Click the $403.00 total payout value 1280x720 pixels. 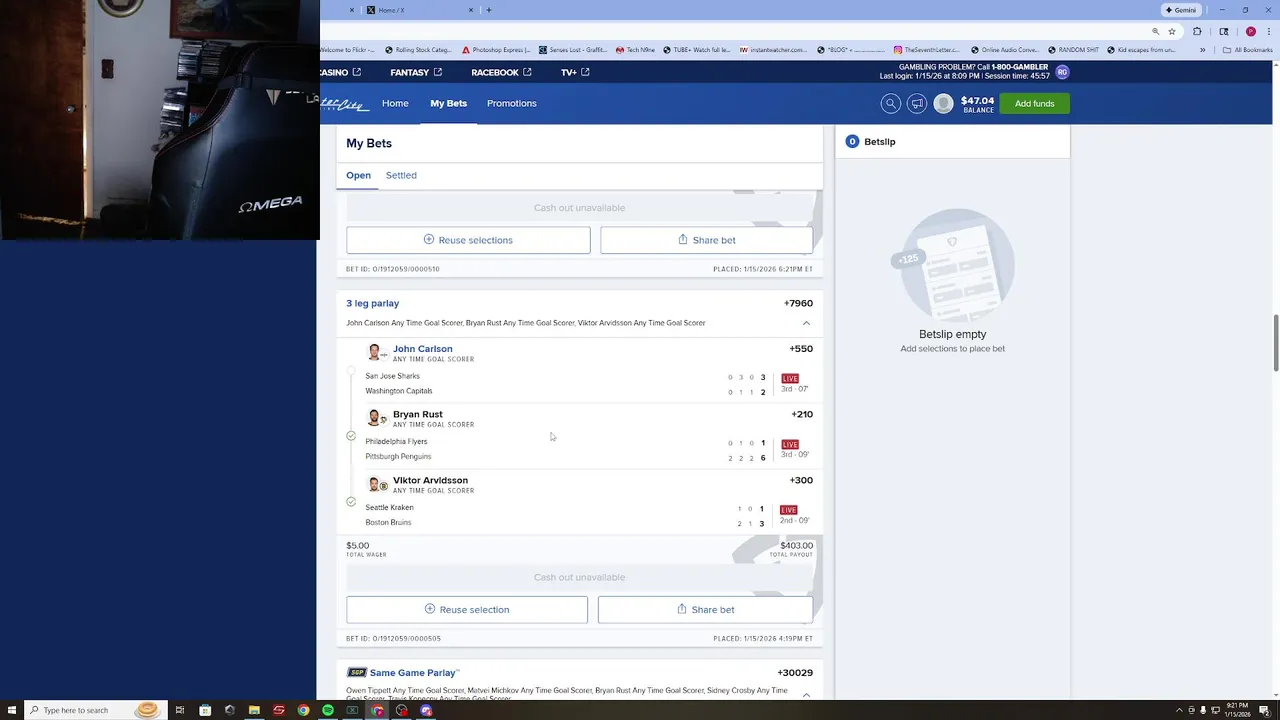[796, 545]
